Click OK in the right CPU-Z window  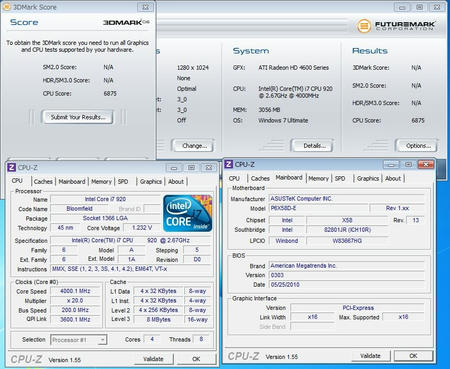coord(413,356)
